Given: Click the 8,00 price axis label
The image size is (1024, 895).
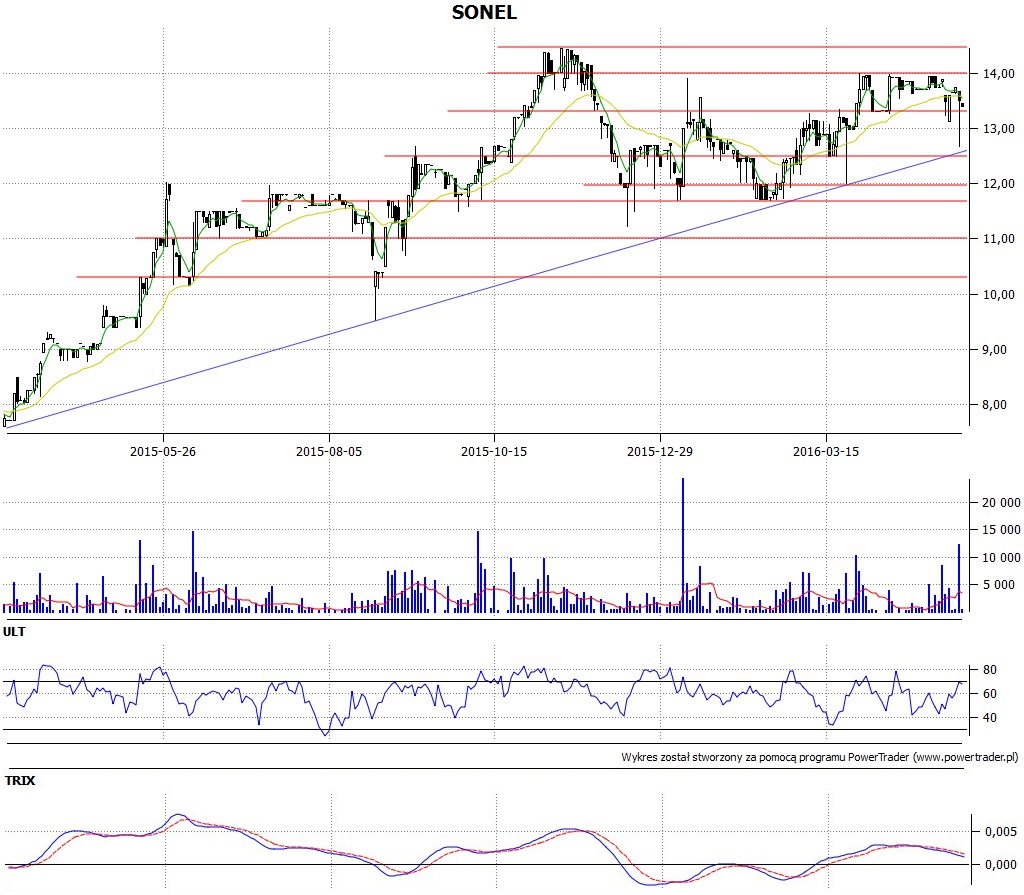Looking at the screenshot, I should tap(995, 405).
